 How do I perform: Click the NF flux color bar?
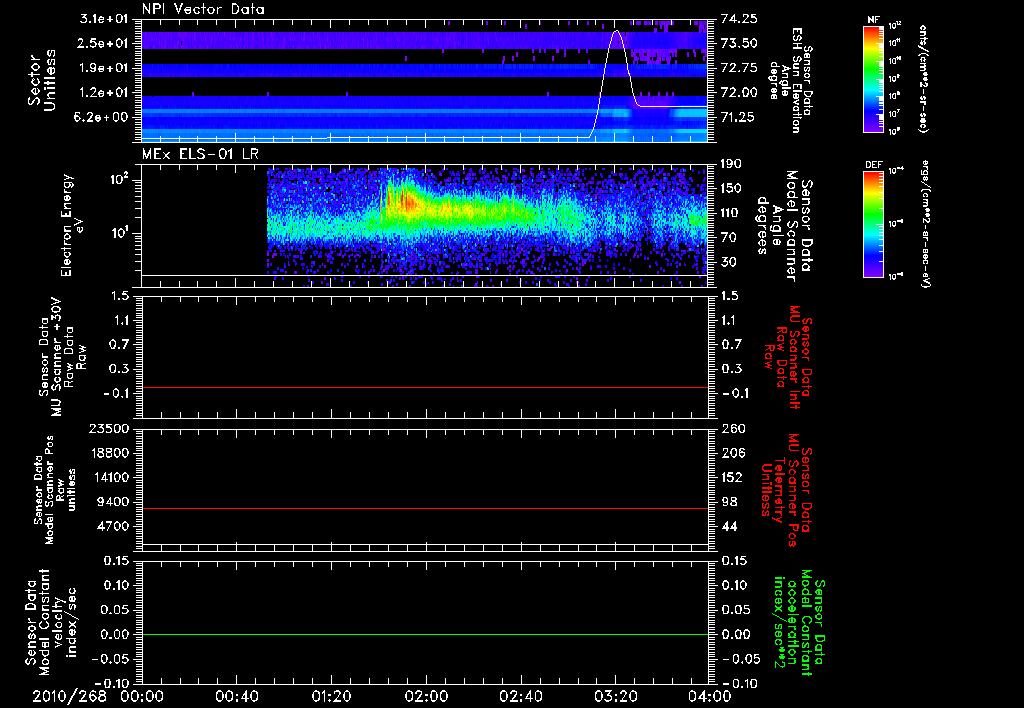click(x=874, y=78)
